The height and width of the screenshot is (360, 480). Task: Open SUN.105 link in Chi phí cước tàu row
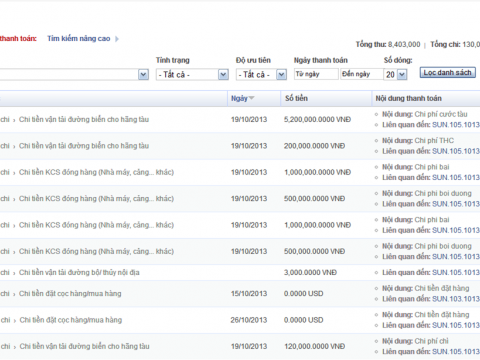456,125
